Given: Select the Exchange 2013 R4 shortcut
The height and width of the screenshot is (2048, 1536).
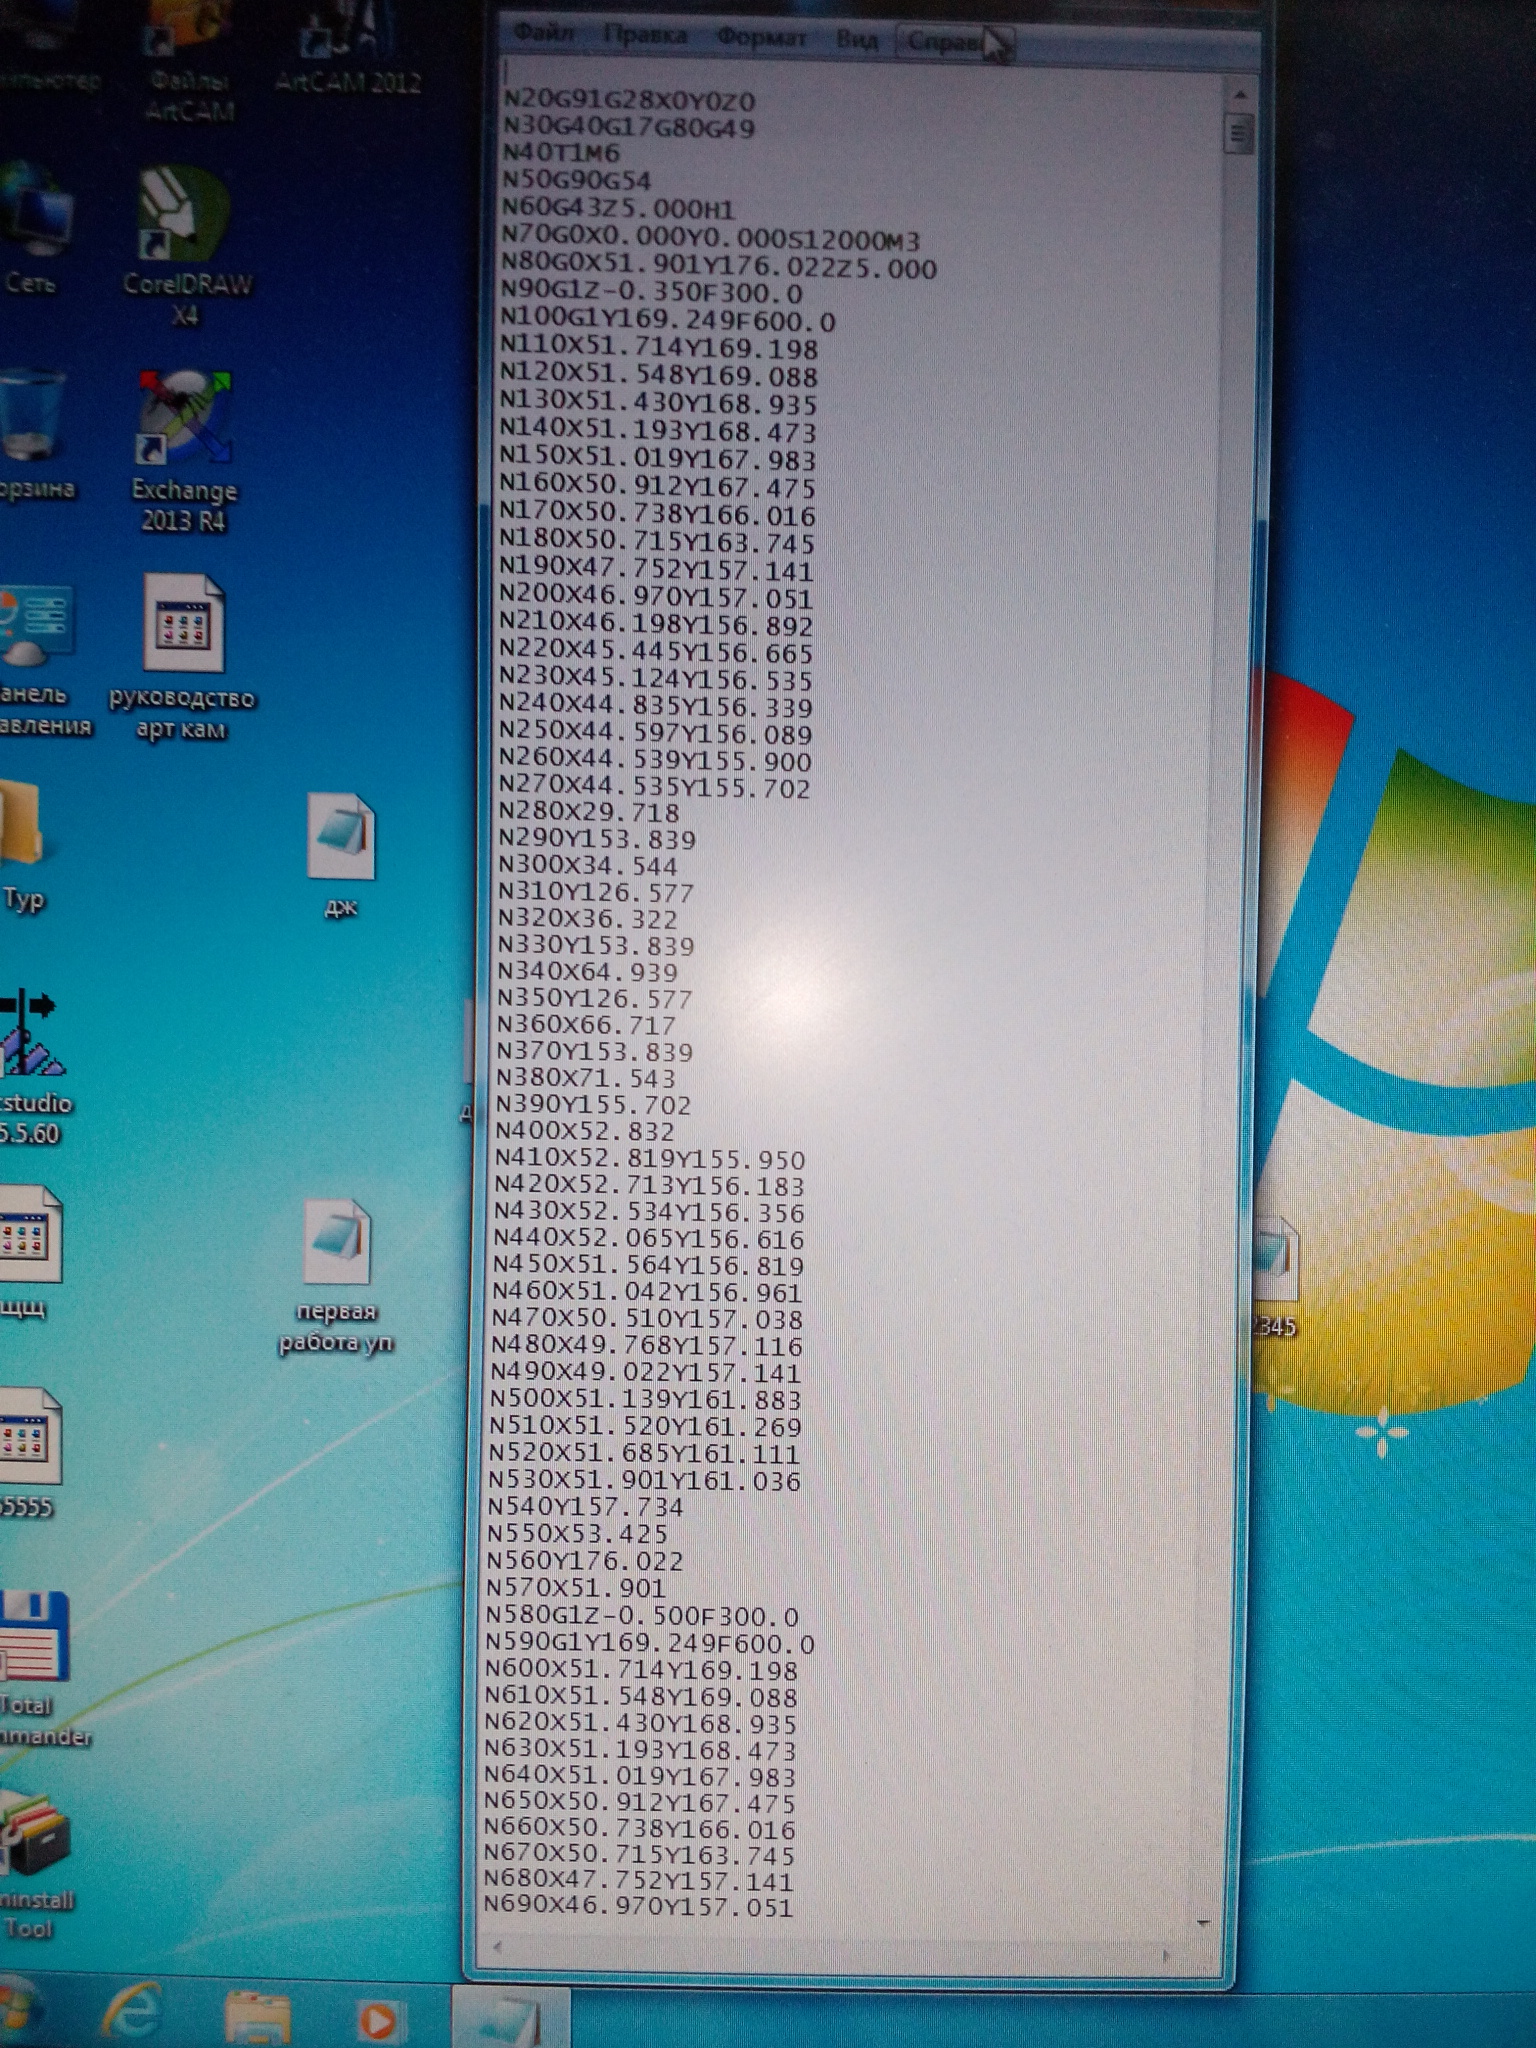Looking at the screenshot, I should (184, 452).
